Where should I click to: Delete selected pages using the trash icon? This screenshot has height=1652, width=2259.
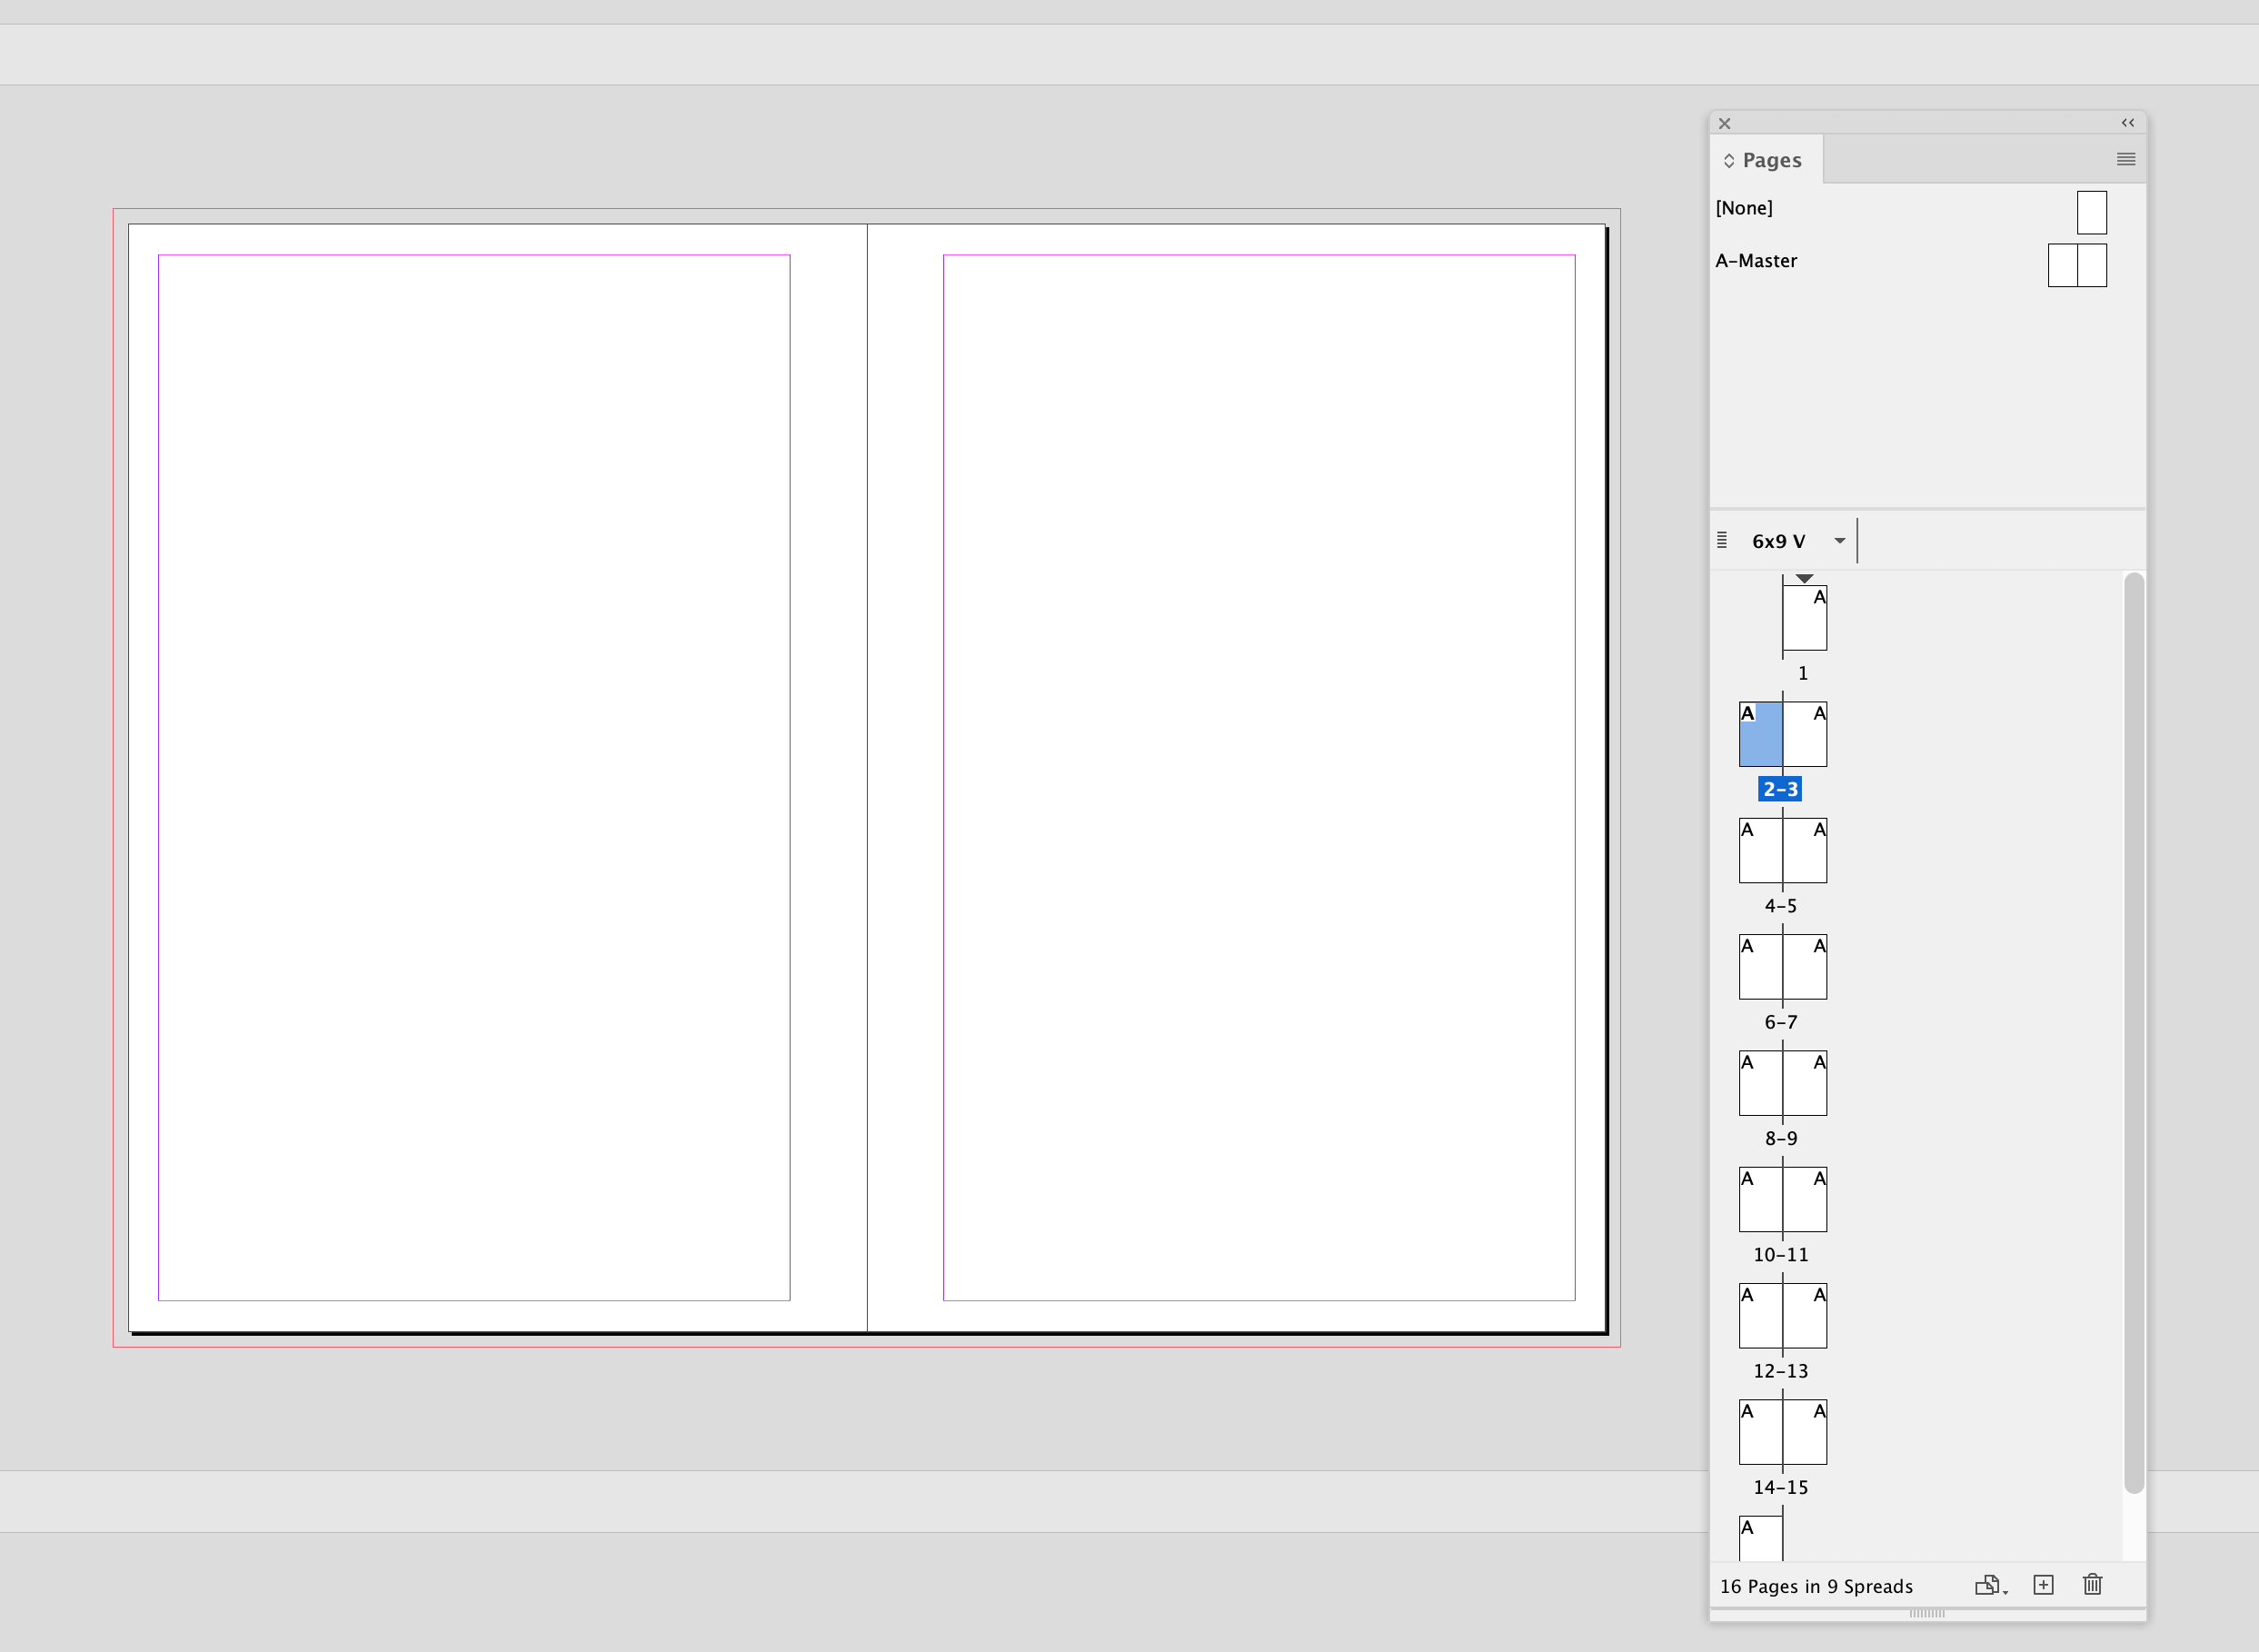tap(2092, 1585)
